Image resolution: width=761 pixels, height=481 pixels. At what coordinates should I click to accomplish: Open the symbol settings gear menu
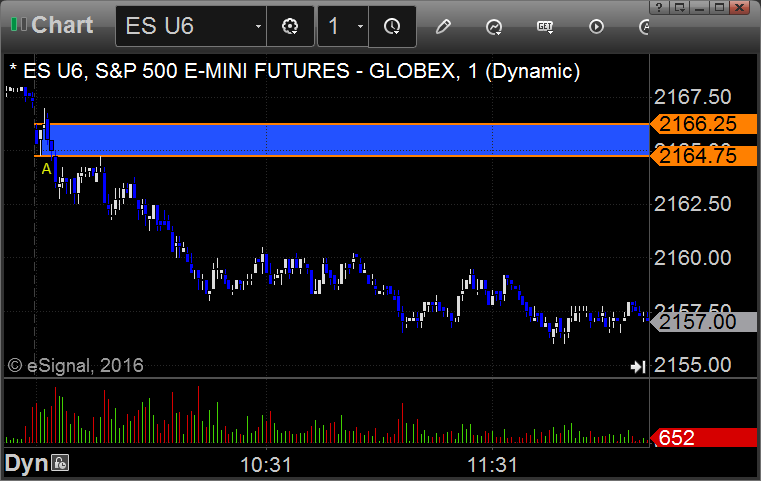[290, 26]
